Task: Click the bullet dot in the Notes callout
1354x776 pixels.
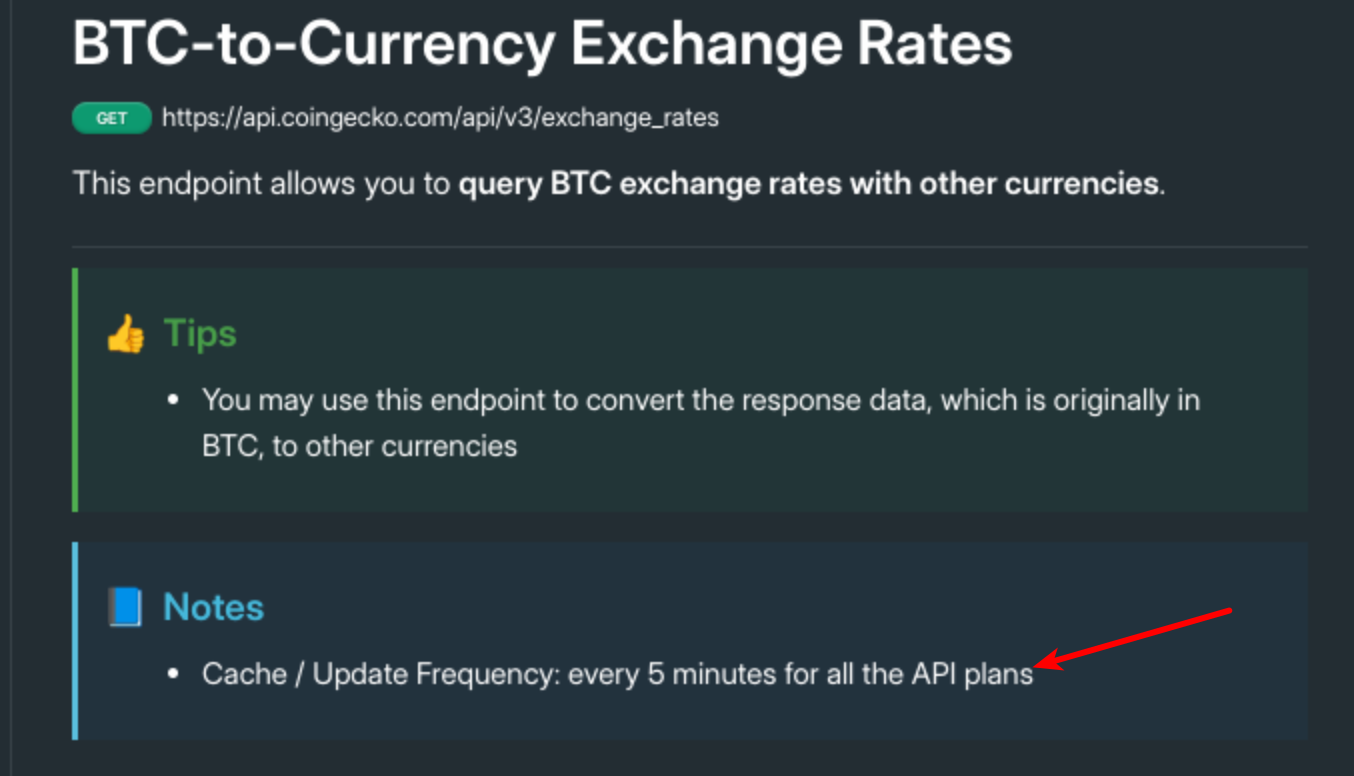Action: point(174,674)
